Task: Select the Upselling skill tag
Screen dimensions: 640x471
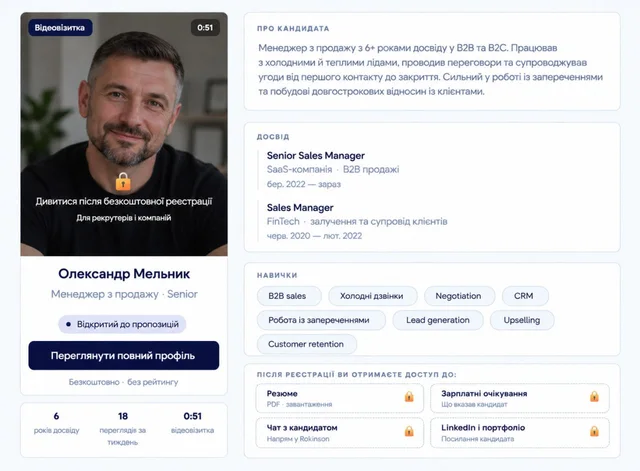Action: (x=522, y=320)
